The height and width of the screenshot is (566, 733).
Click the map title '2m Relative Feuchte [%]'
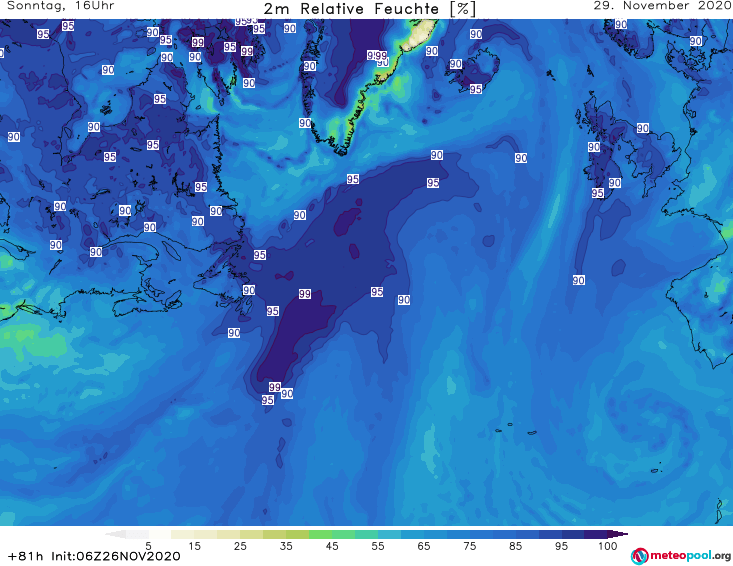[x=369, y=9]
